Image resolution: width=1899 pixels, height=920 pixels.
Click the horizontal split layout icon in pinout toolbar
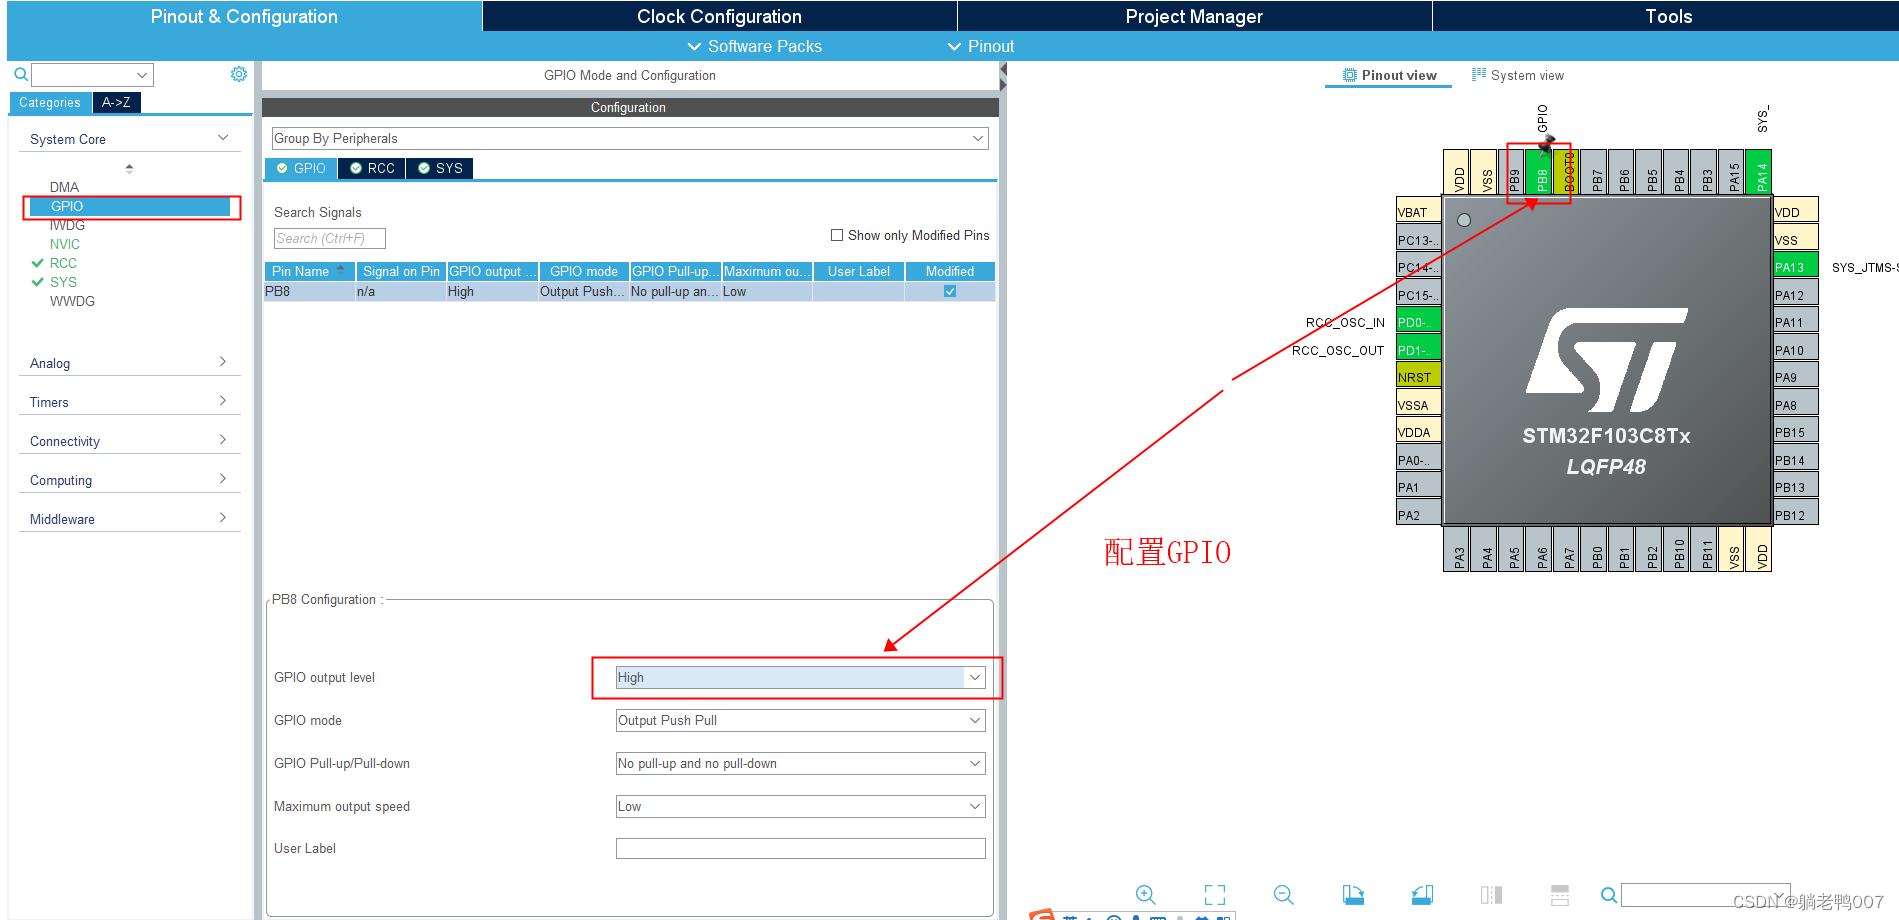click(1560, 895)
